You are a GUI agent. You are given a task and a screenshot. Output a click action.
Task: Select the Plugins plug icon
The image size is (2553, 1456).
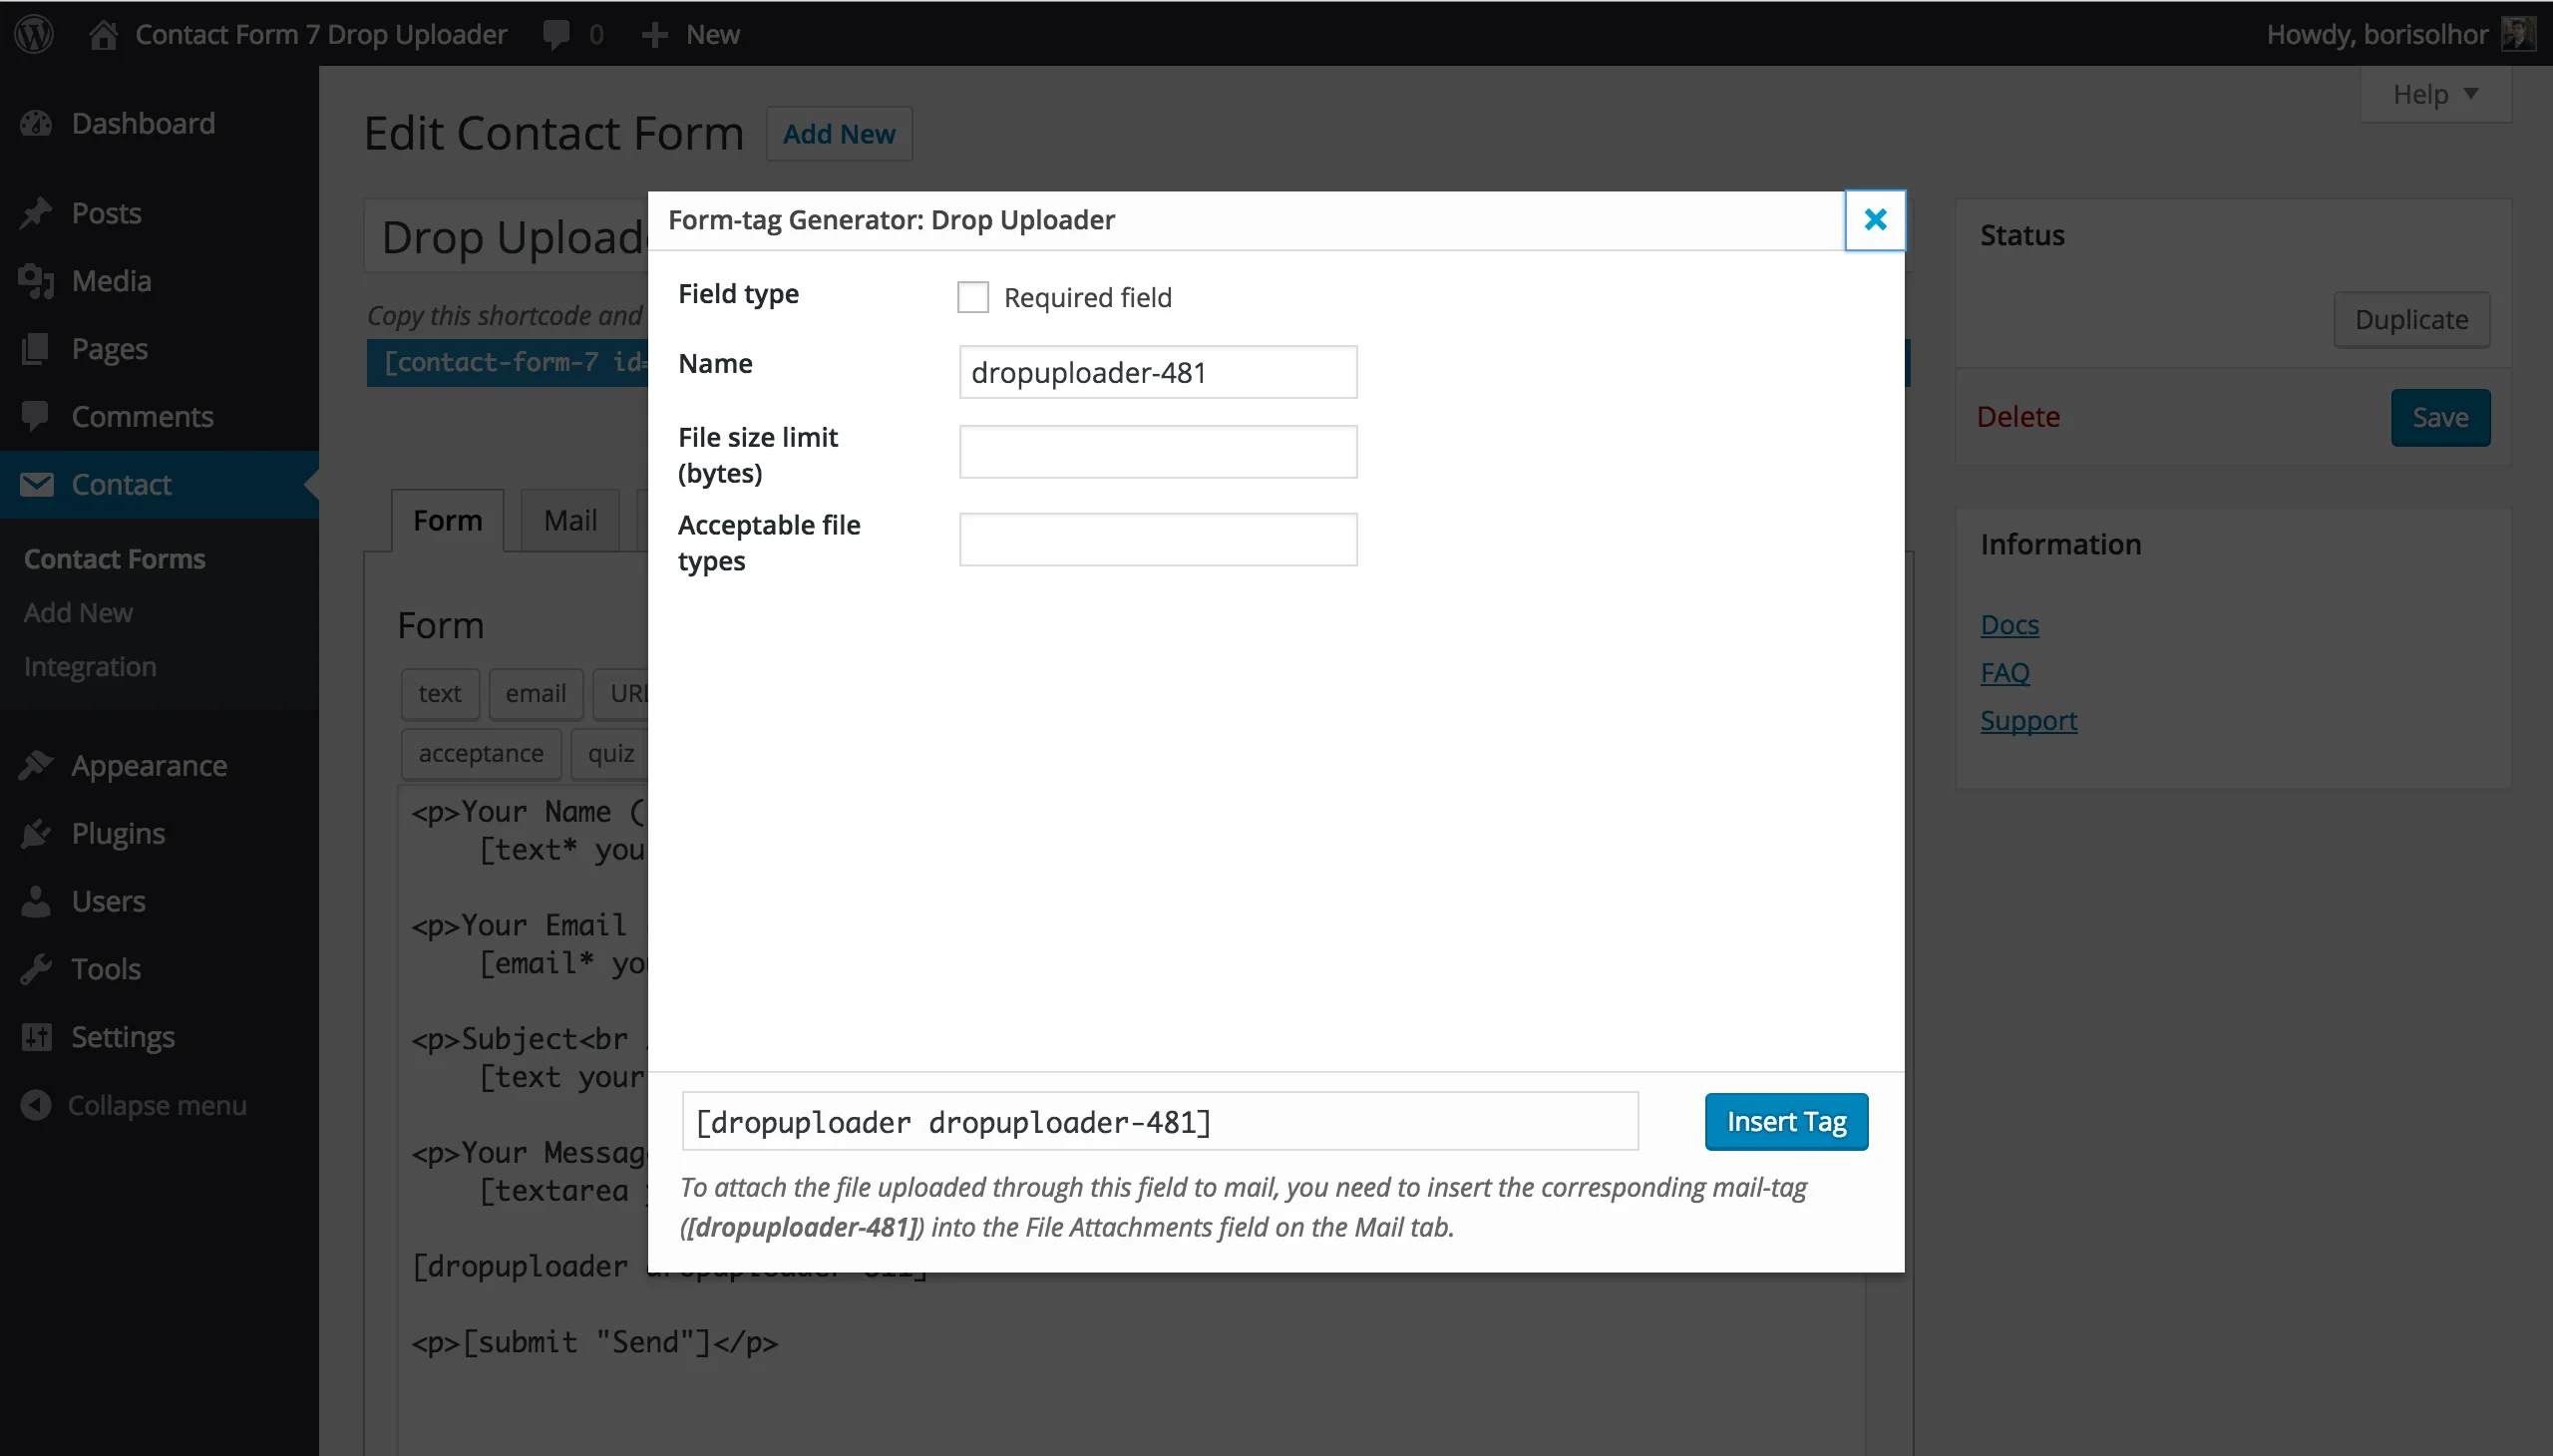click(38, 833)
